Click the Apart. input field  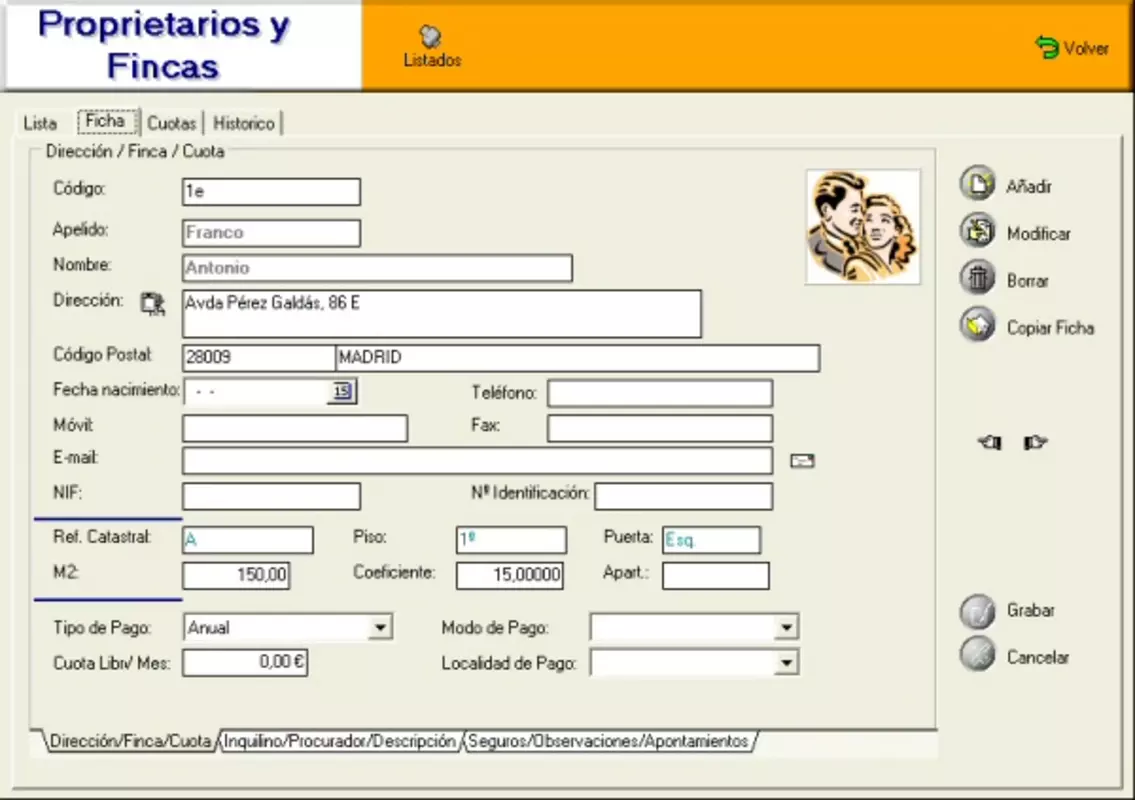point(716,576)
